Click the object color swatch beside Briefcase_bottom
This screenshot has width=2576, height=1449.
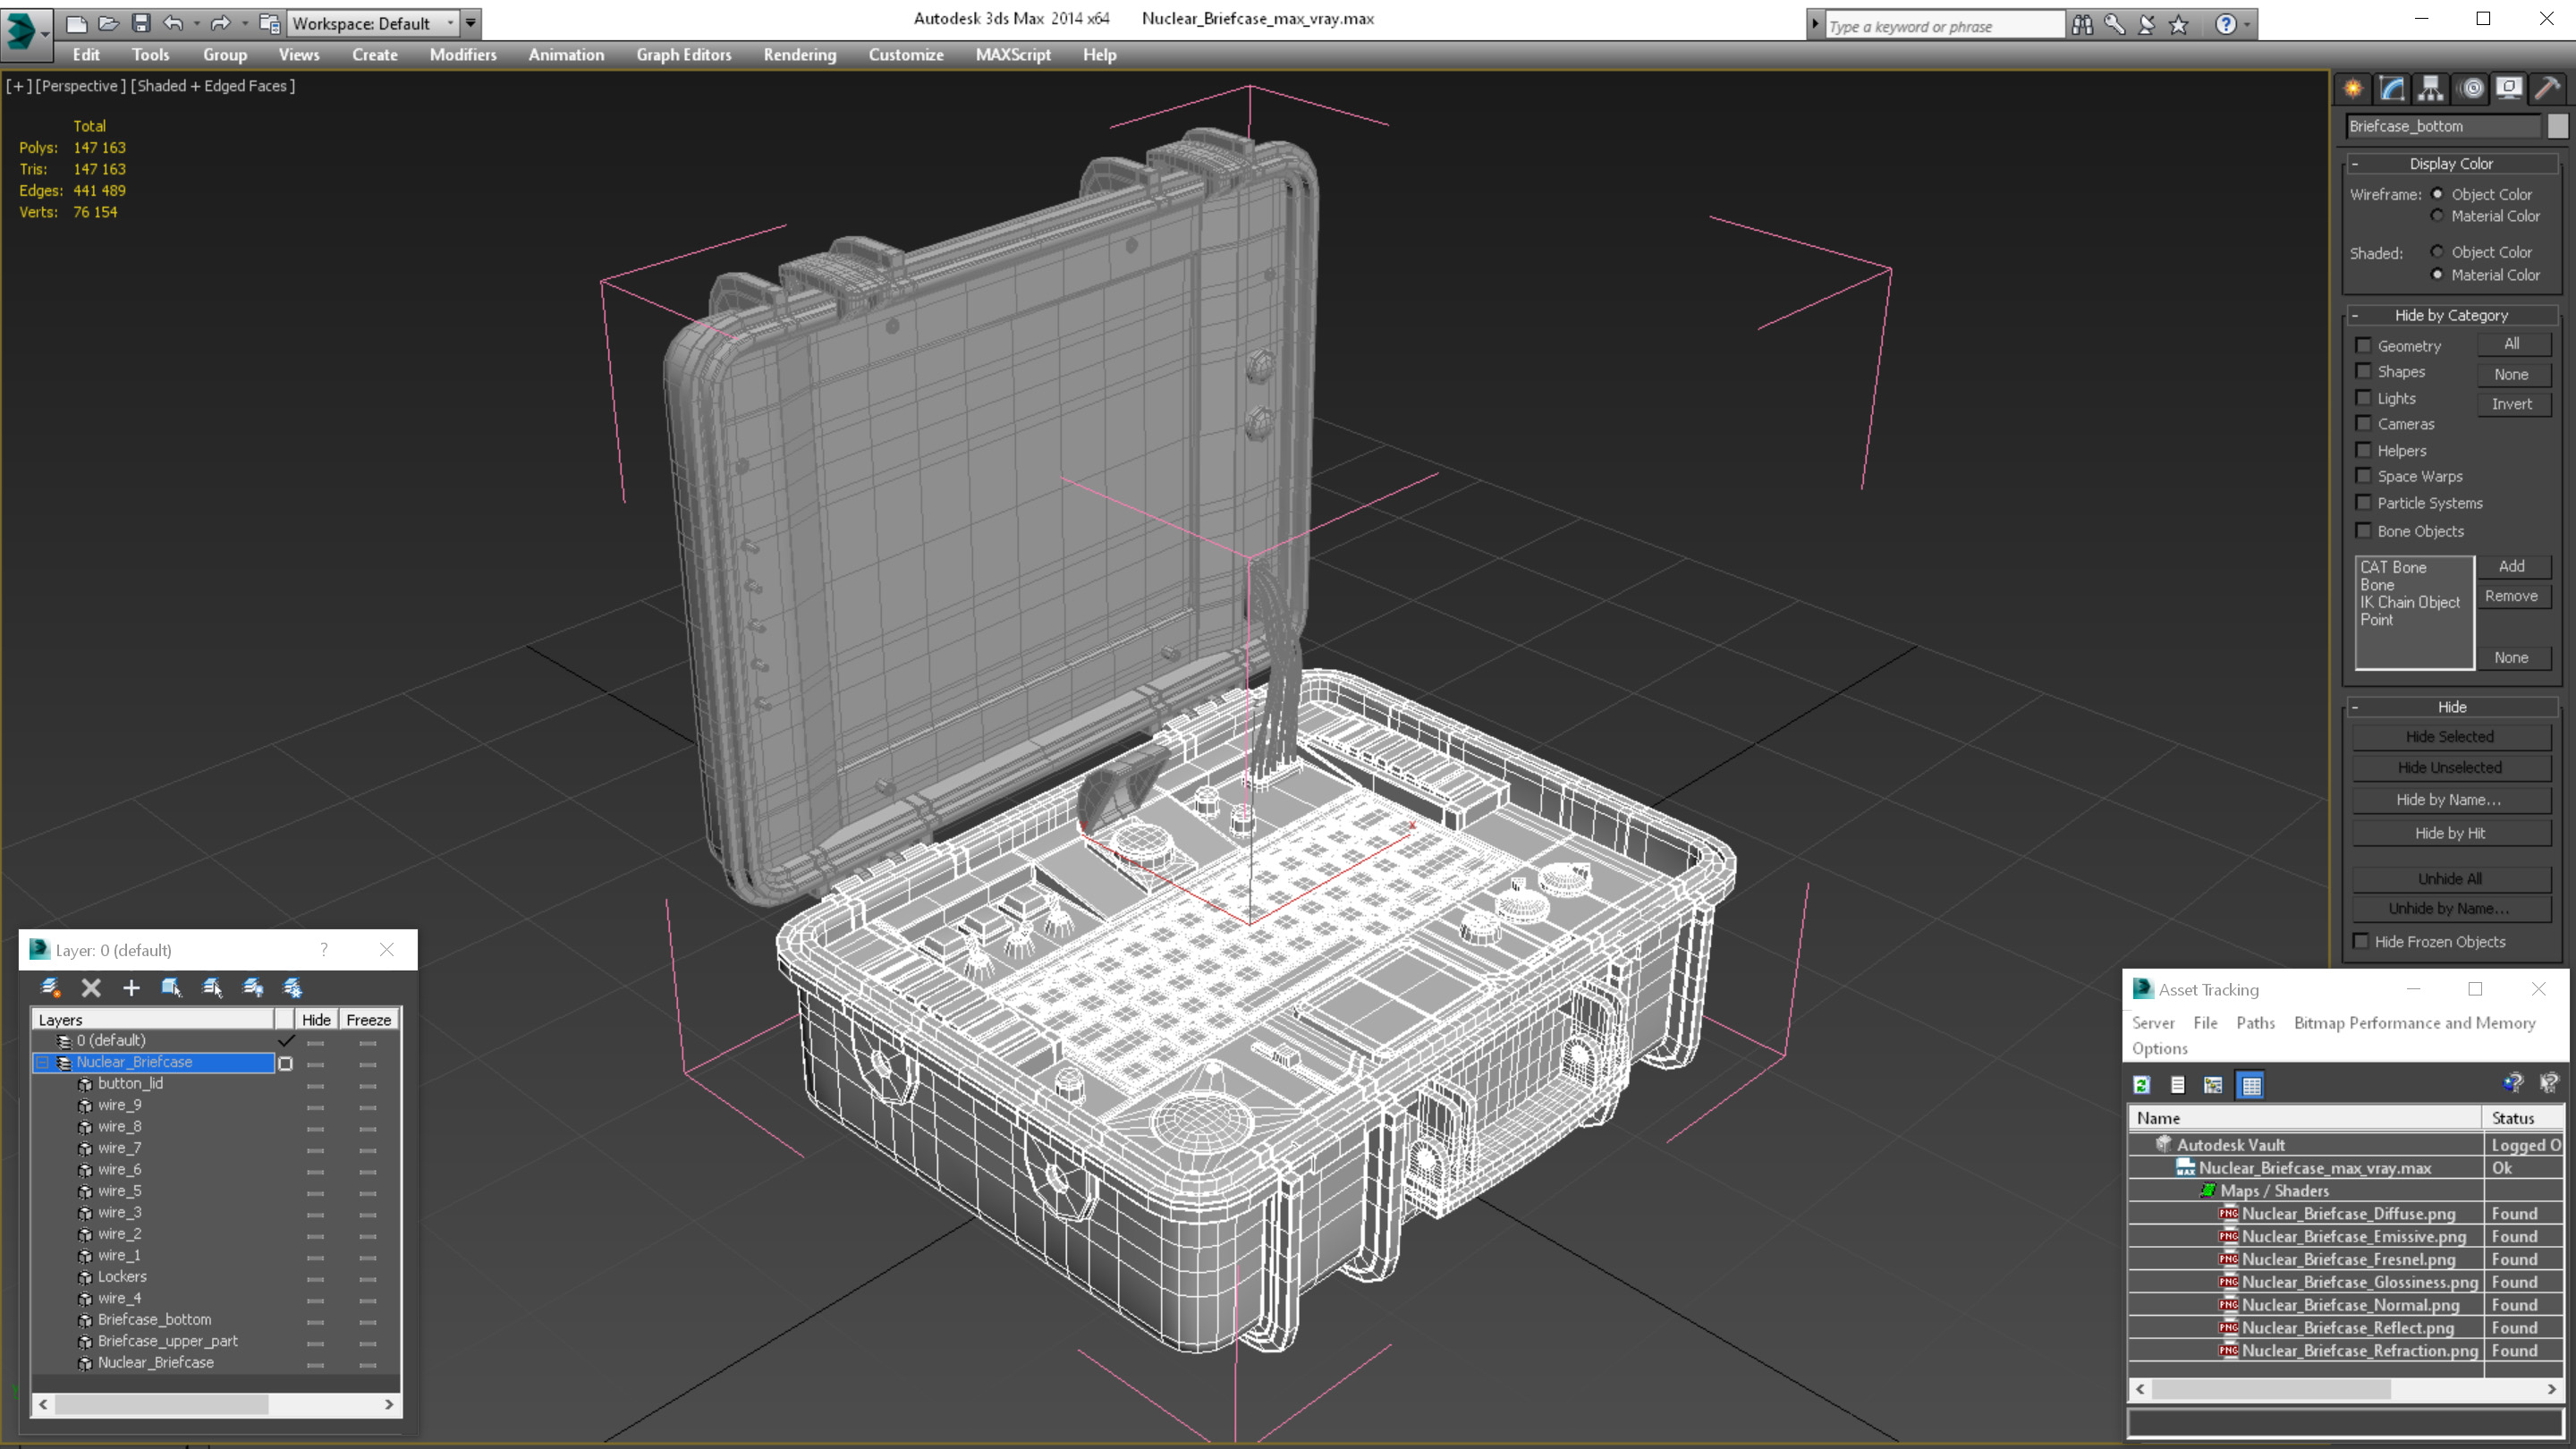[2557, 126]
